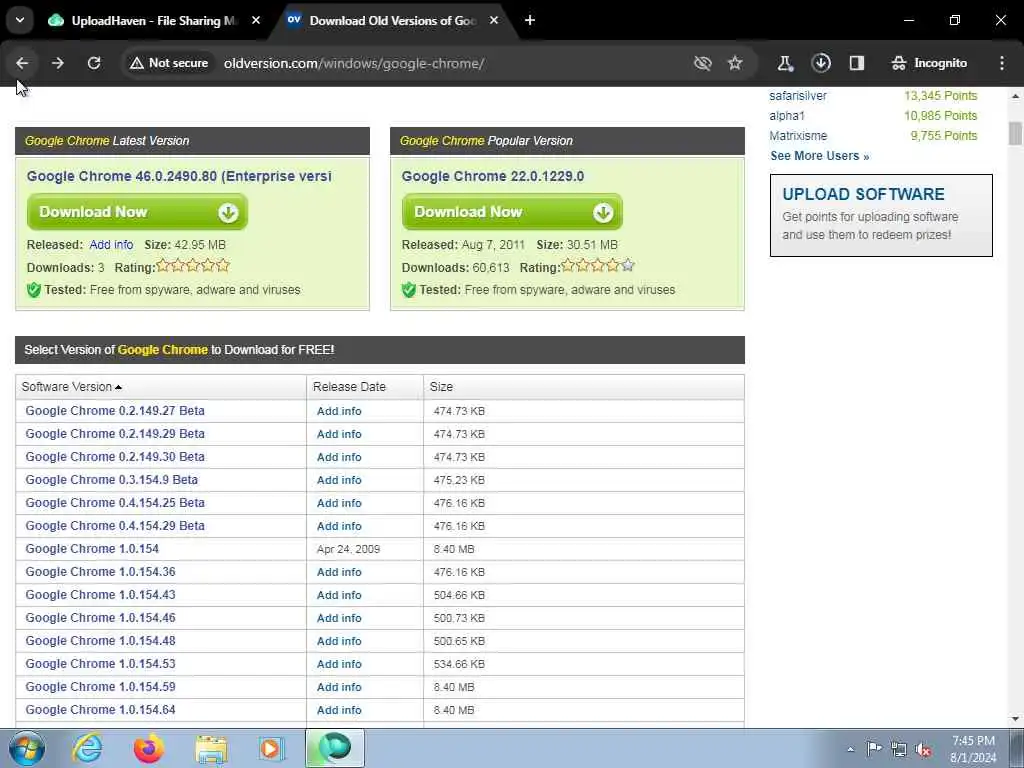This screenshot has height=768, width=1024.
Task: Open Google Chrome 1.0.154.59
Action: (x=101, y=687)
